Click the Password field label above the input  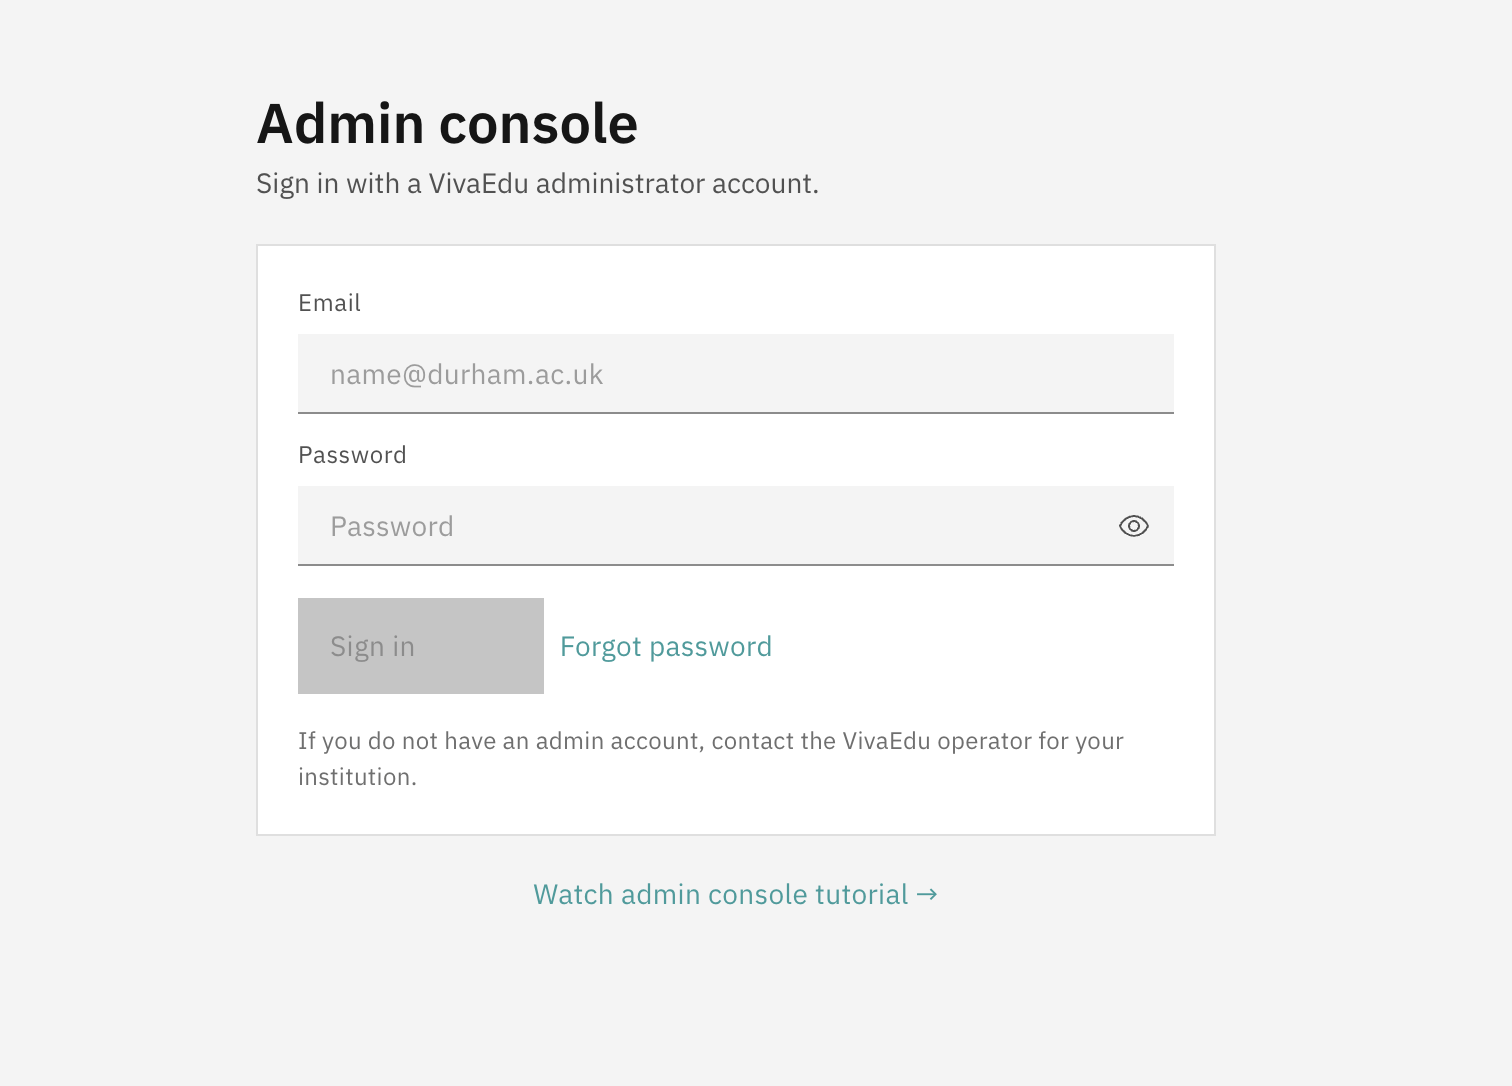click(352, 455)
